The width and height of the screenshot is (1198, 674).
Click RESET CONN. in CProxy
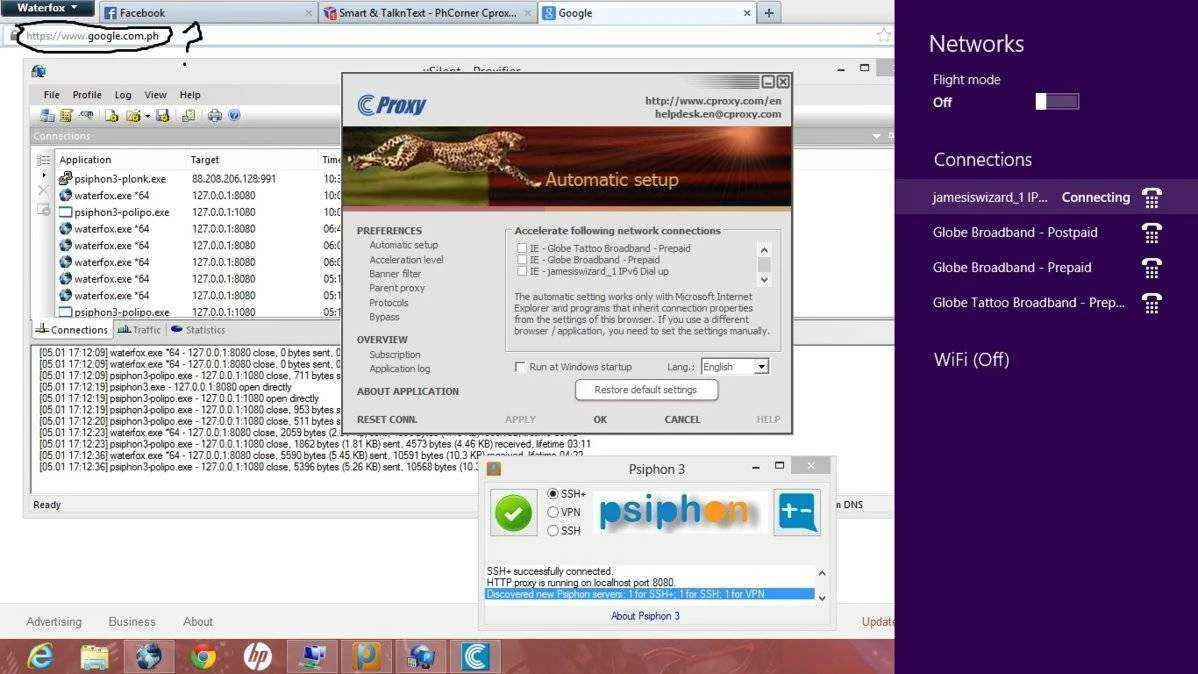[x=387, y=420]
